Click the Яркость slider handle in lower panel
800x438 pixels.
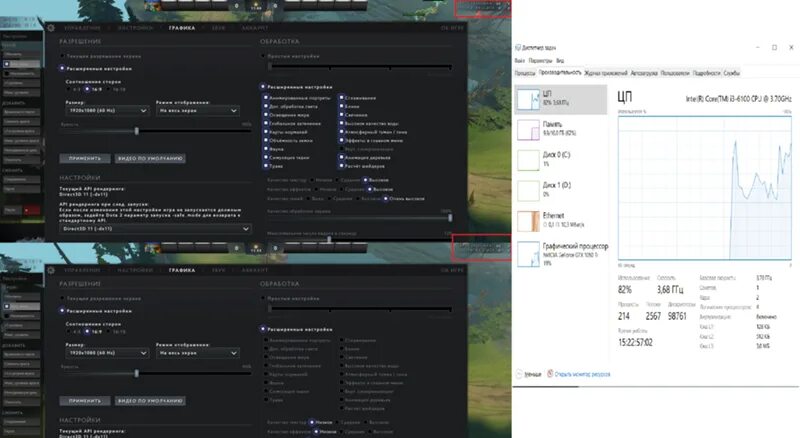click(136, 374)
